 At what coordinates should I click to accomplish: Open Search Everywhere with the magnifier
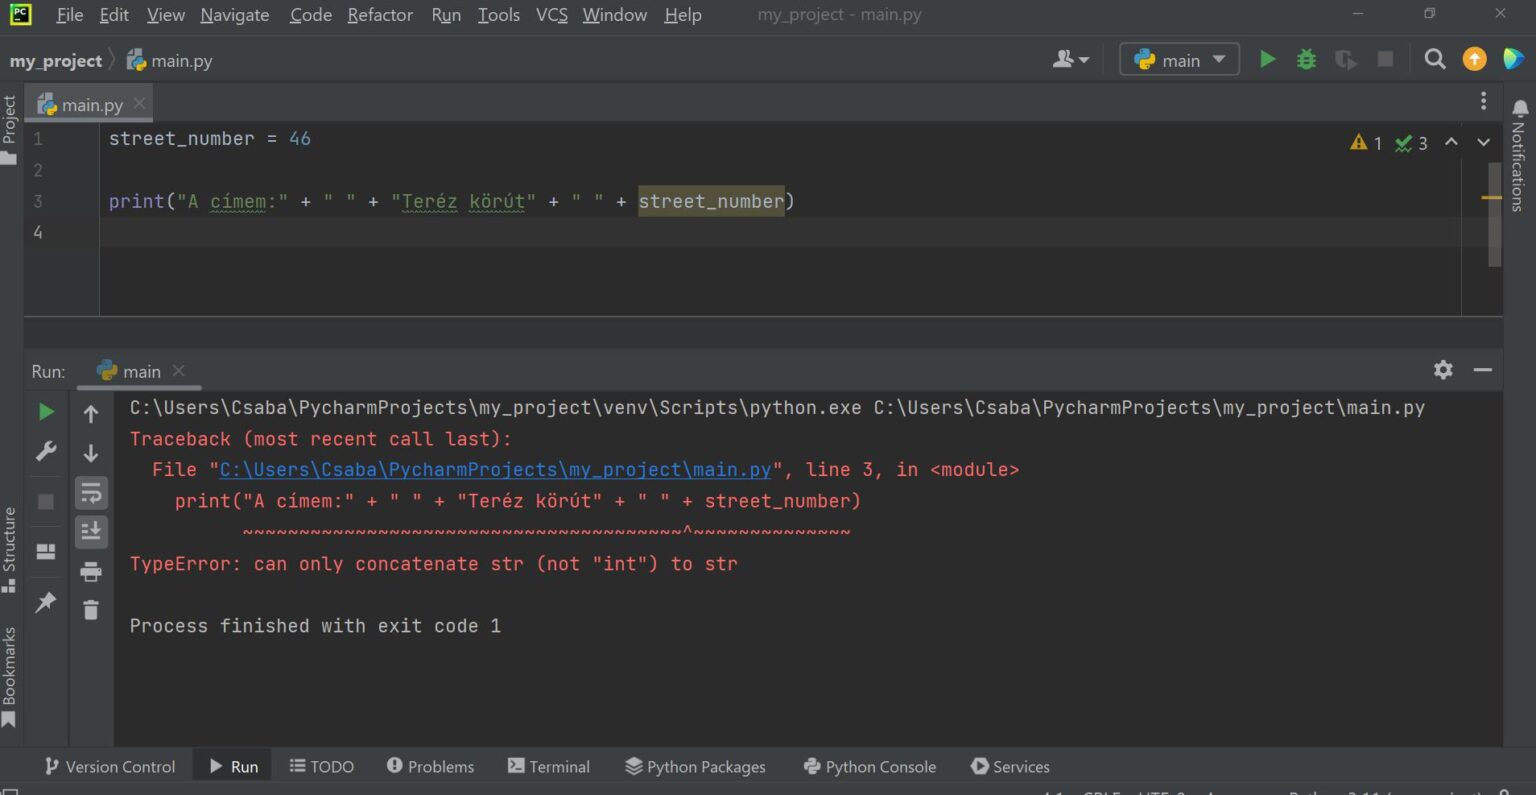(1434, 59)
